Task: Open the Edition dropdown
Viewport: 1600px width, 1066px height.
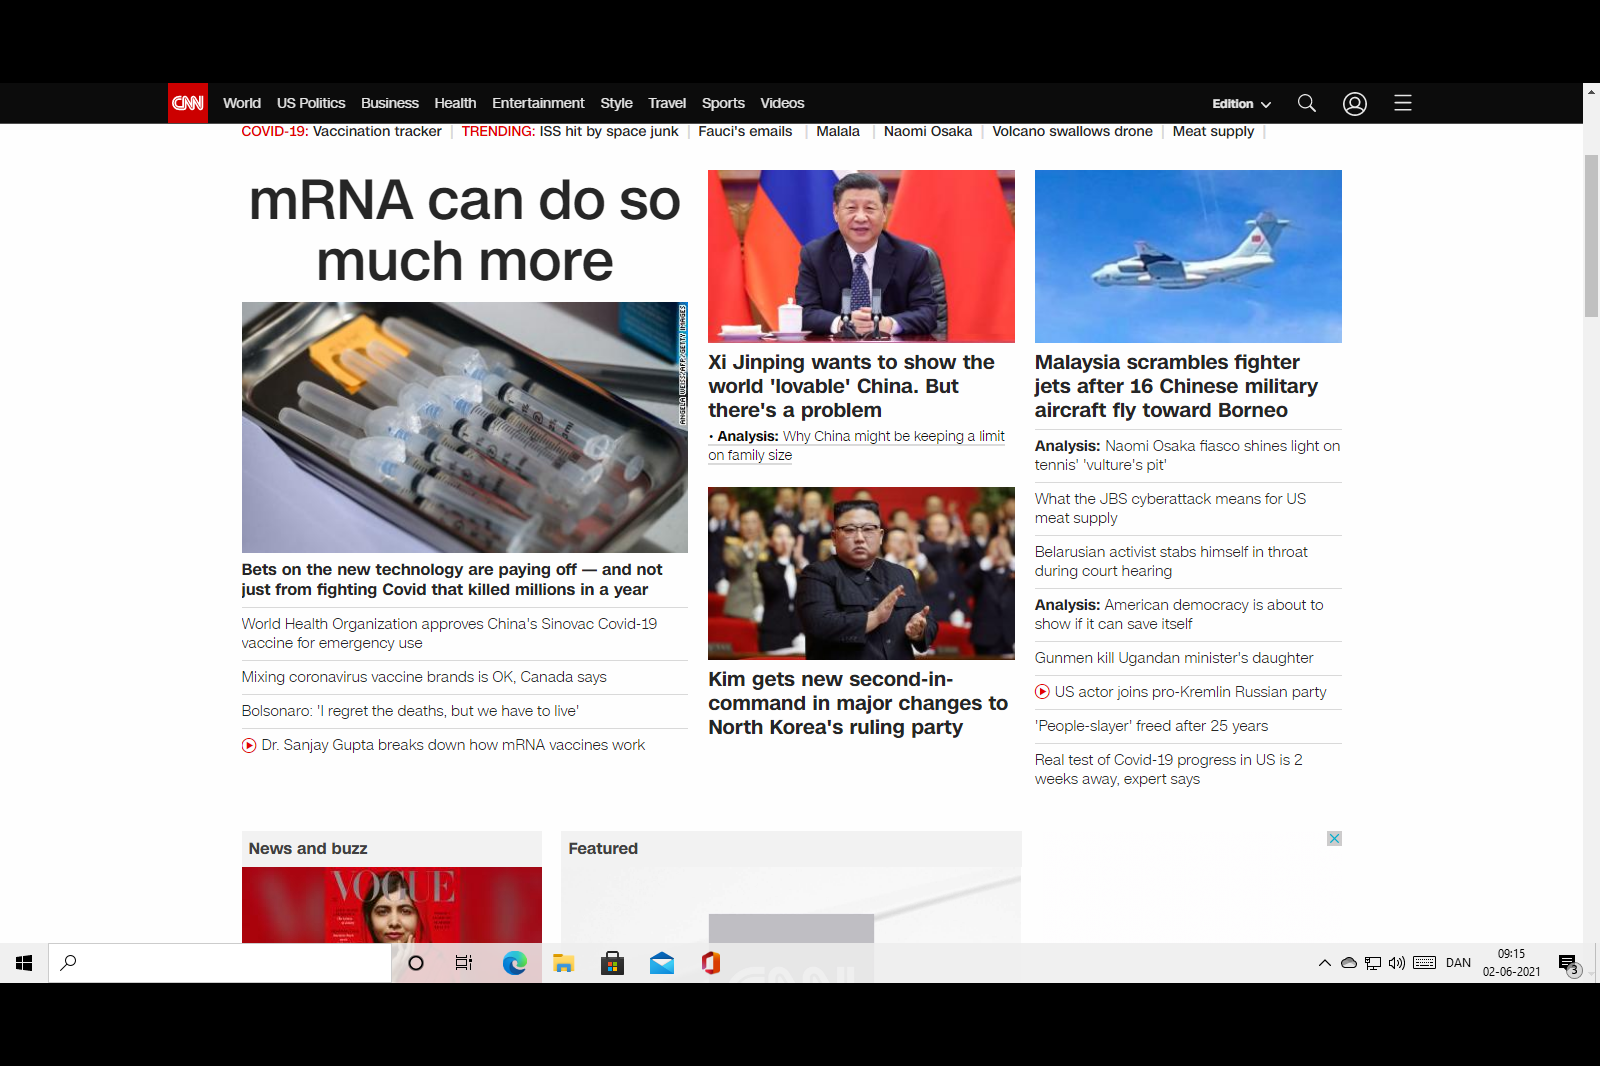Action: pyautogui.click(x=1240, y=103)
